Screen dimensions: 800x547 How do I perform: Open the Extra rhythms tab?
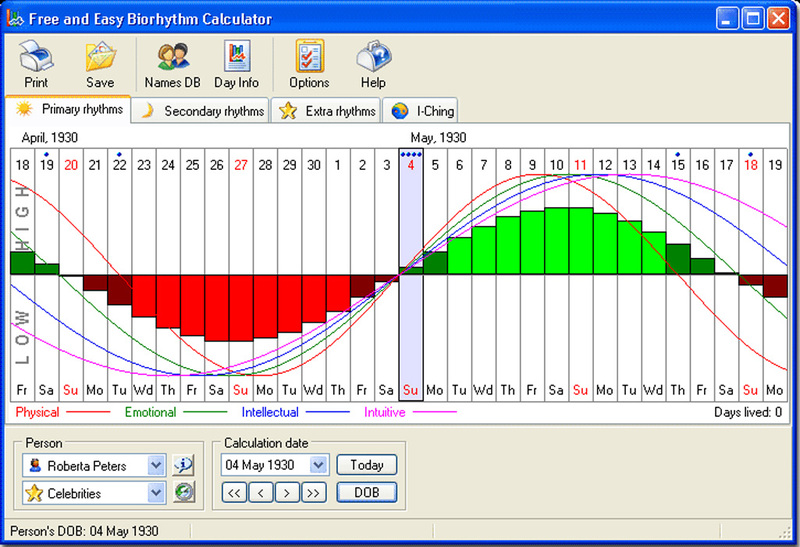point(326,111)
